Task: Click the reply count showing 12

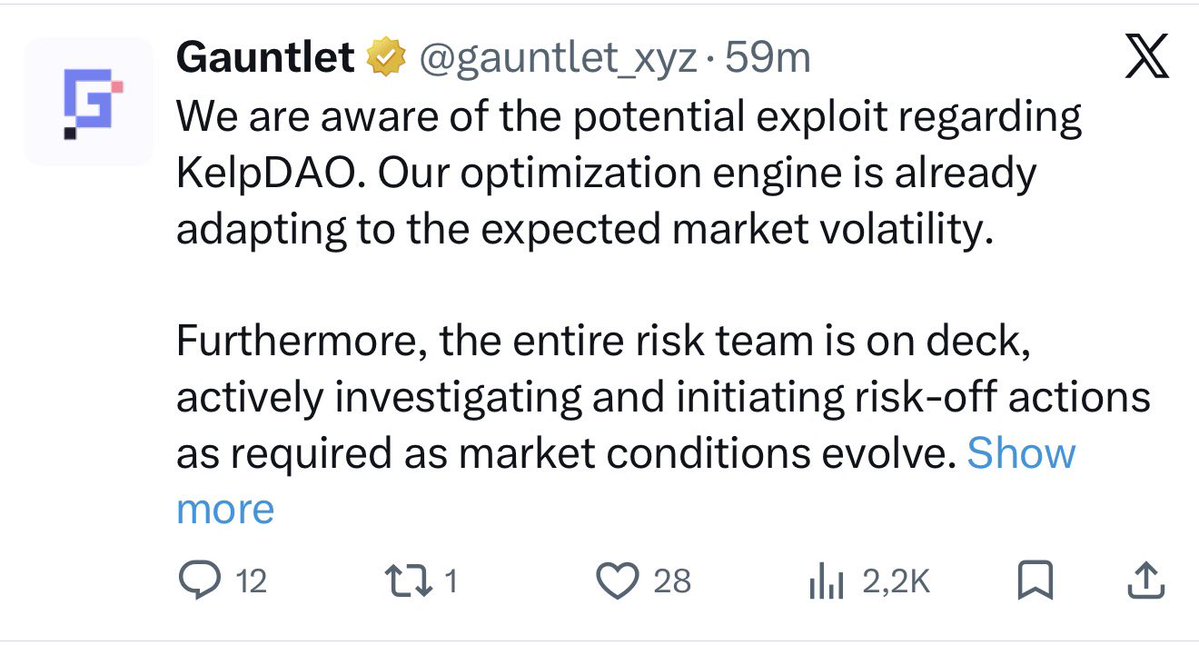Action: [251, 581]
